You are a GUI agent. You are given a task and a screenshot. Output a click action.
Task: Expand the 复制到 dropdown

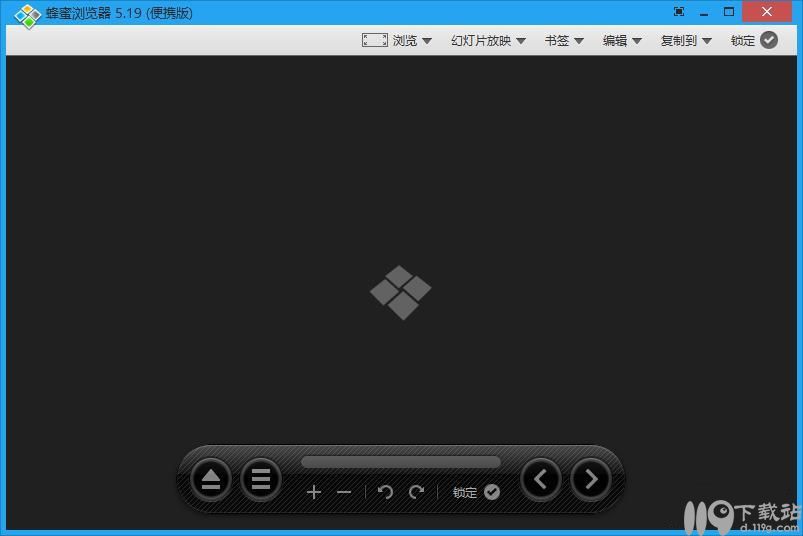point(706,41)
